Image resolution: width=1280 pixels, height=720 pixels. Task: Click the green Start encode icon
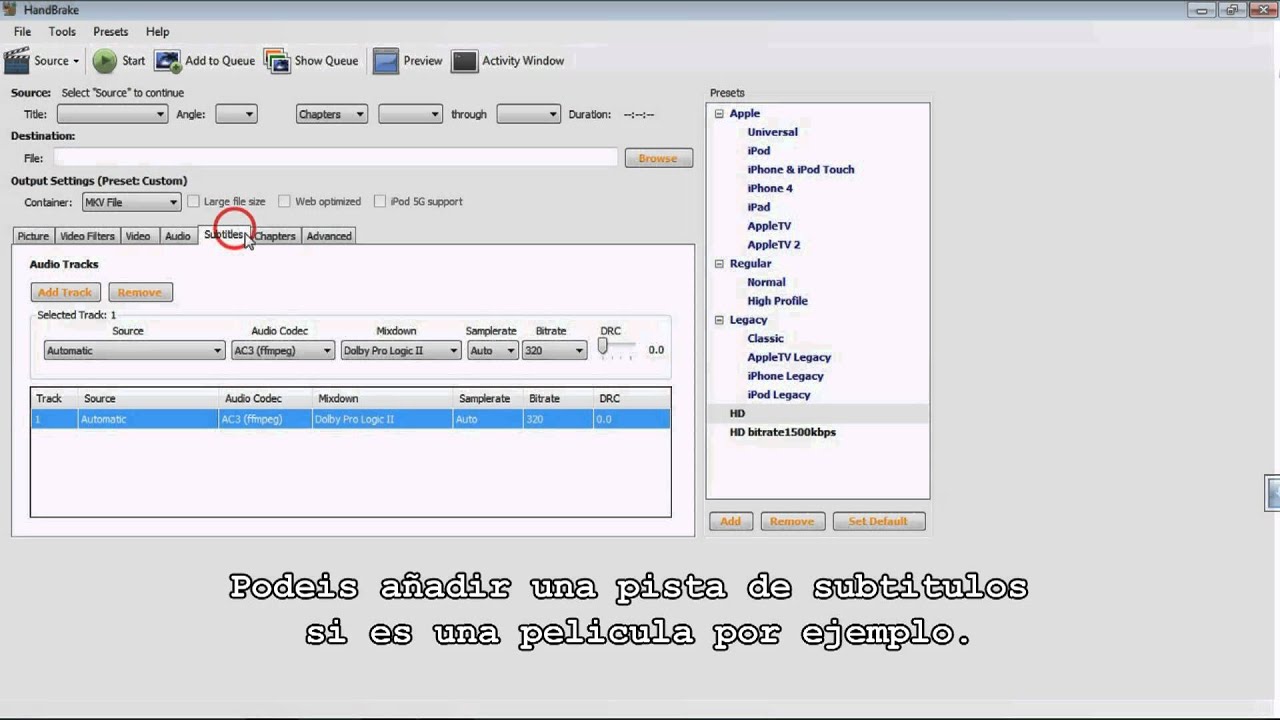click(104, 61)
